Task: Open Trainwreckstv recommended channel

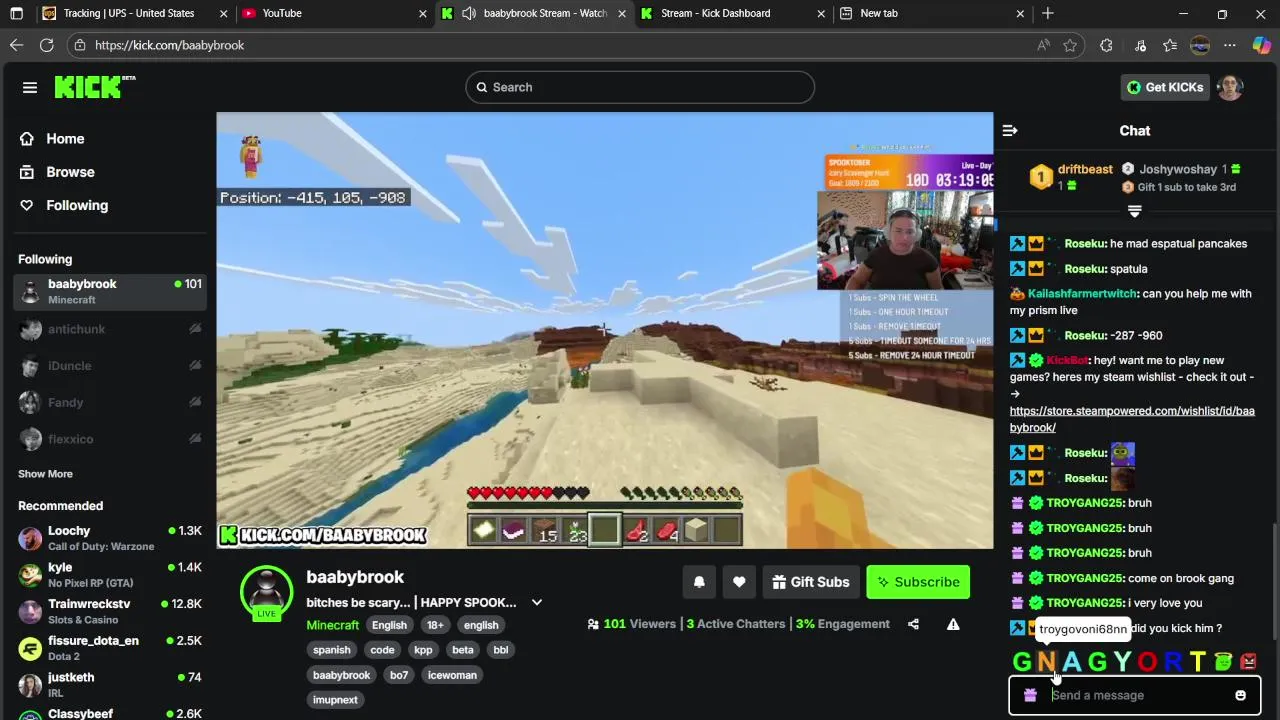Action: tap(110, 611)
